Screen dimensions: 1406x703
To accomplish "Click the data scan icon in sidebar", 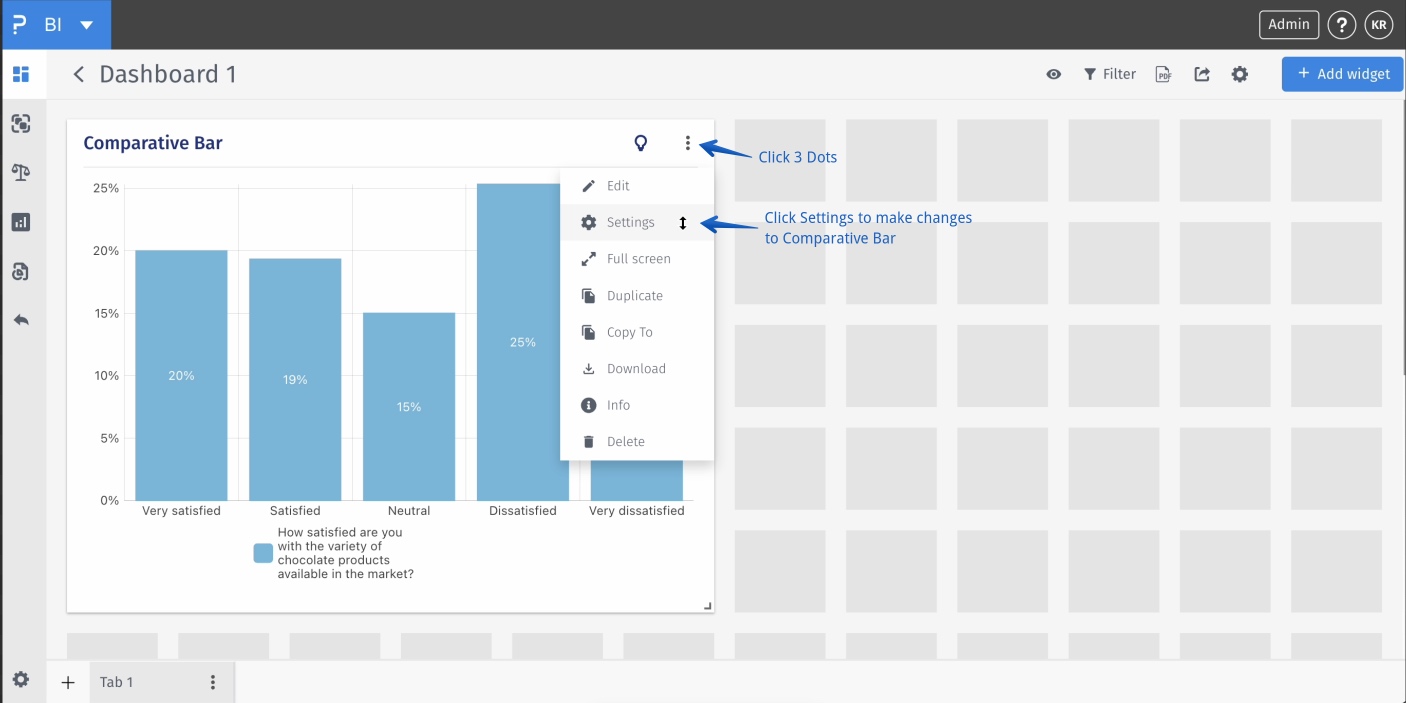I will pyautogui.click(x=21, y=123).
